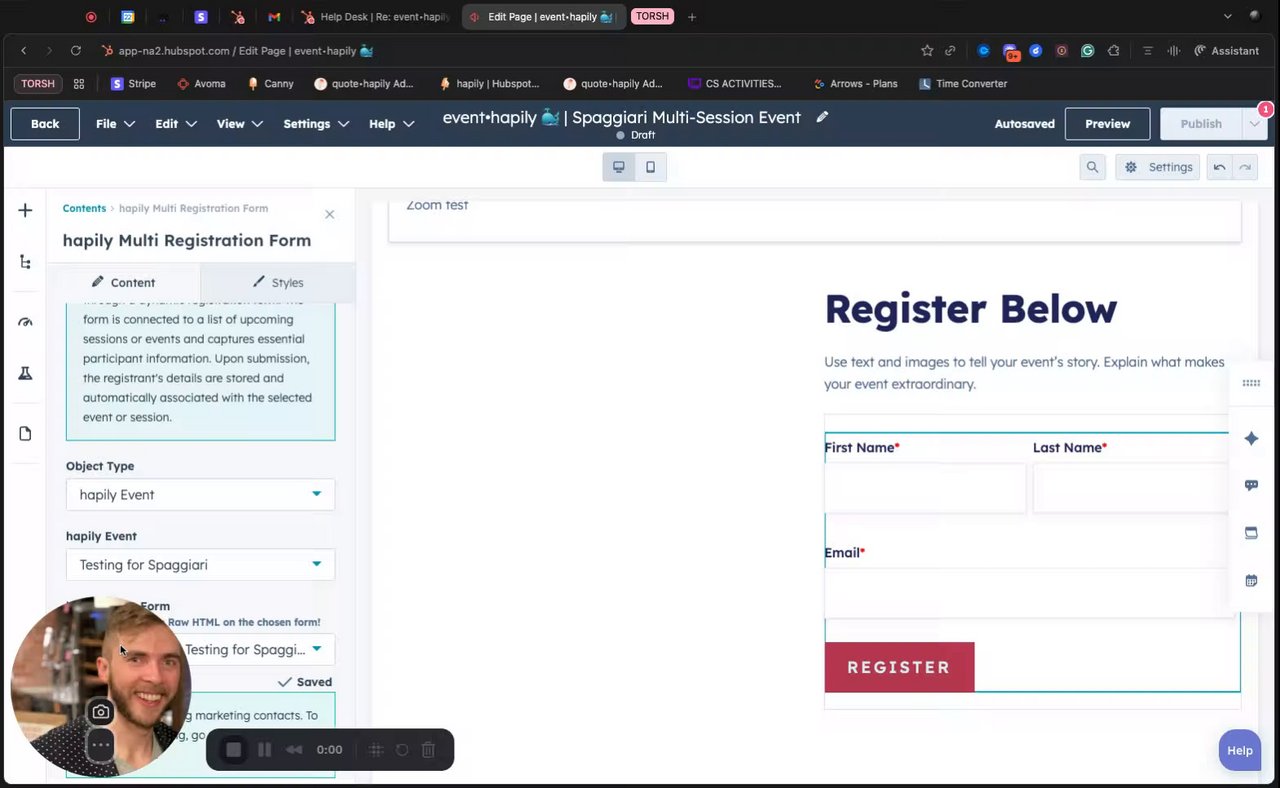Click the grid dots icon on right rail
The height and width of the screenshot is (788, 1280).
pyautogui.click(x=1251, y=383)
